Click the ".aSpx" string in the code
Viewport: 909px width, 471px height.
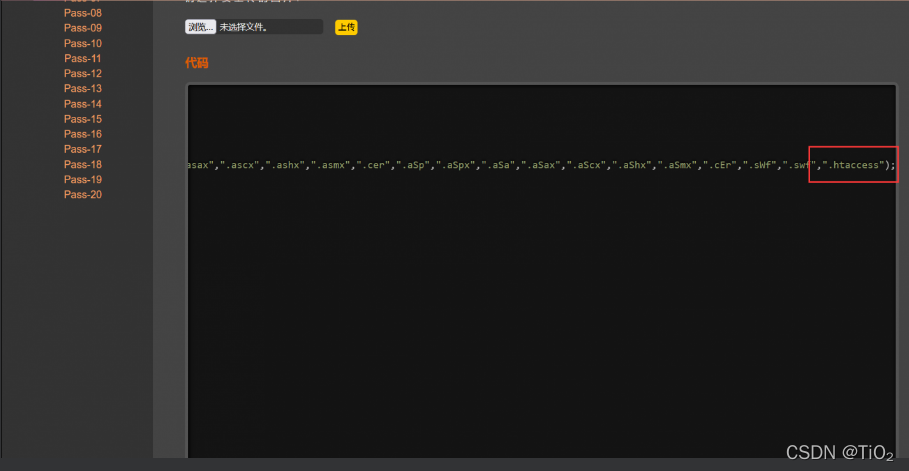coord(457,165)
